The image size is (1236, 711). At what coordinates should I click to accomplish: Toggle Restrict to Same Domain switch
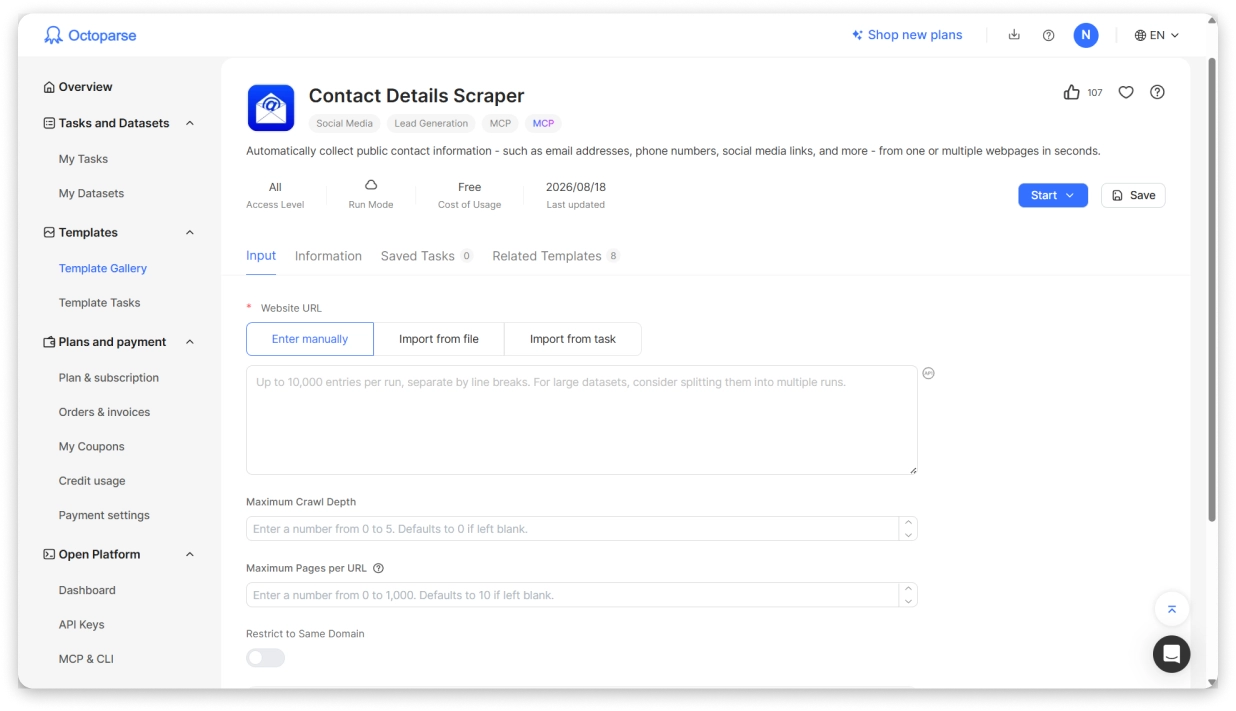(x=266, y=657)
